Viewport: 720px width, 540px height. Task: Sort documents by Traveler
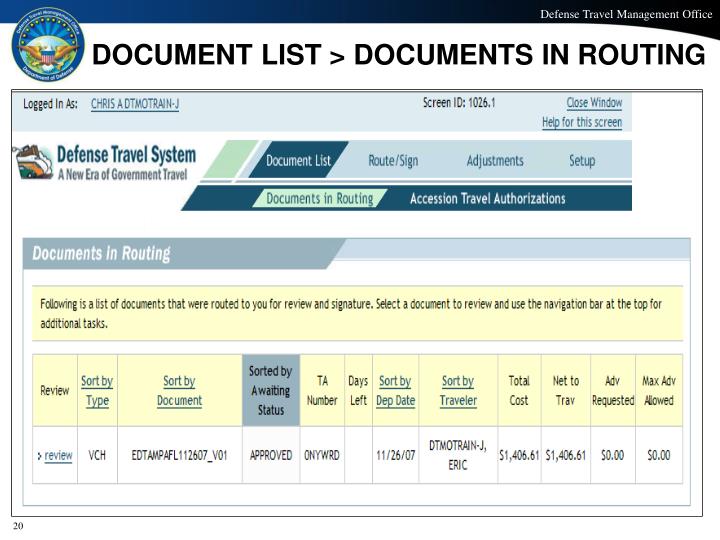(458, 390)
